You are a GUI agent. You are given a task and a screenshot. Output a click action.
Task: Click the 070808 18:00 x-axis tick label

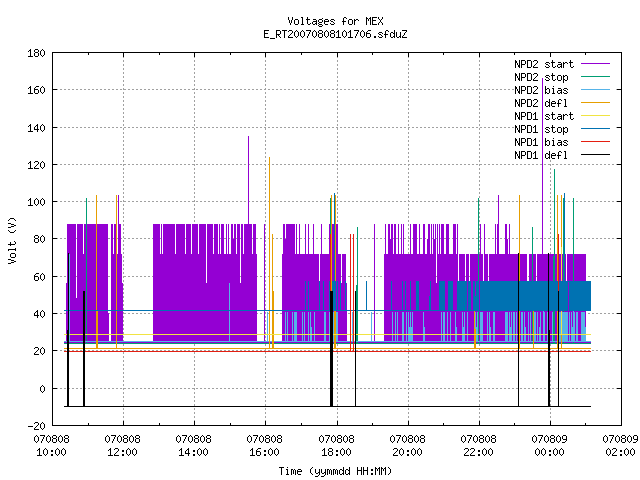(x=336, y=446)
